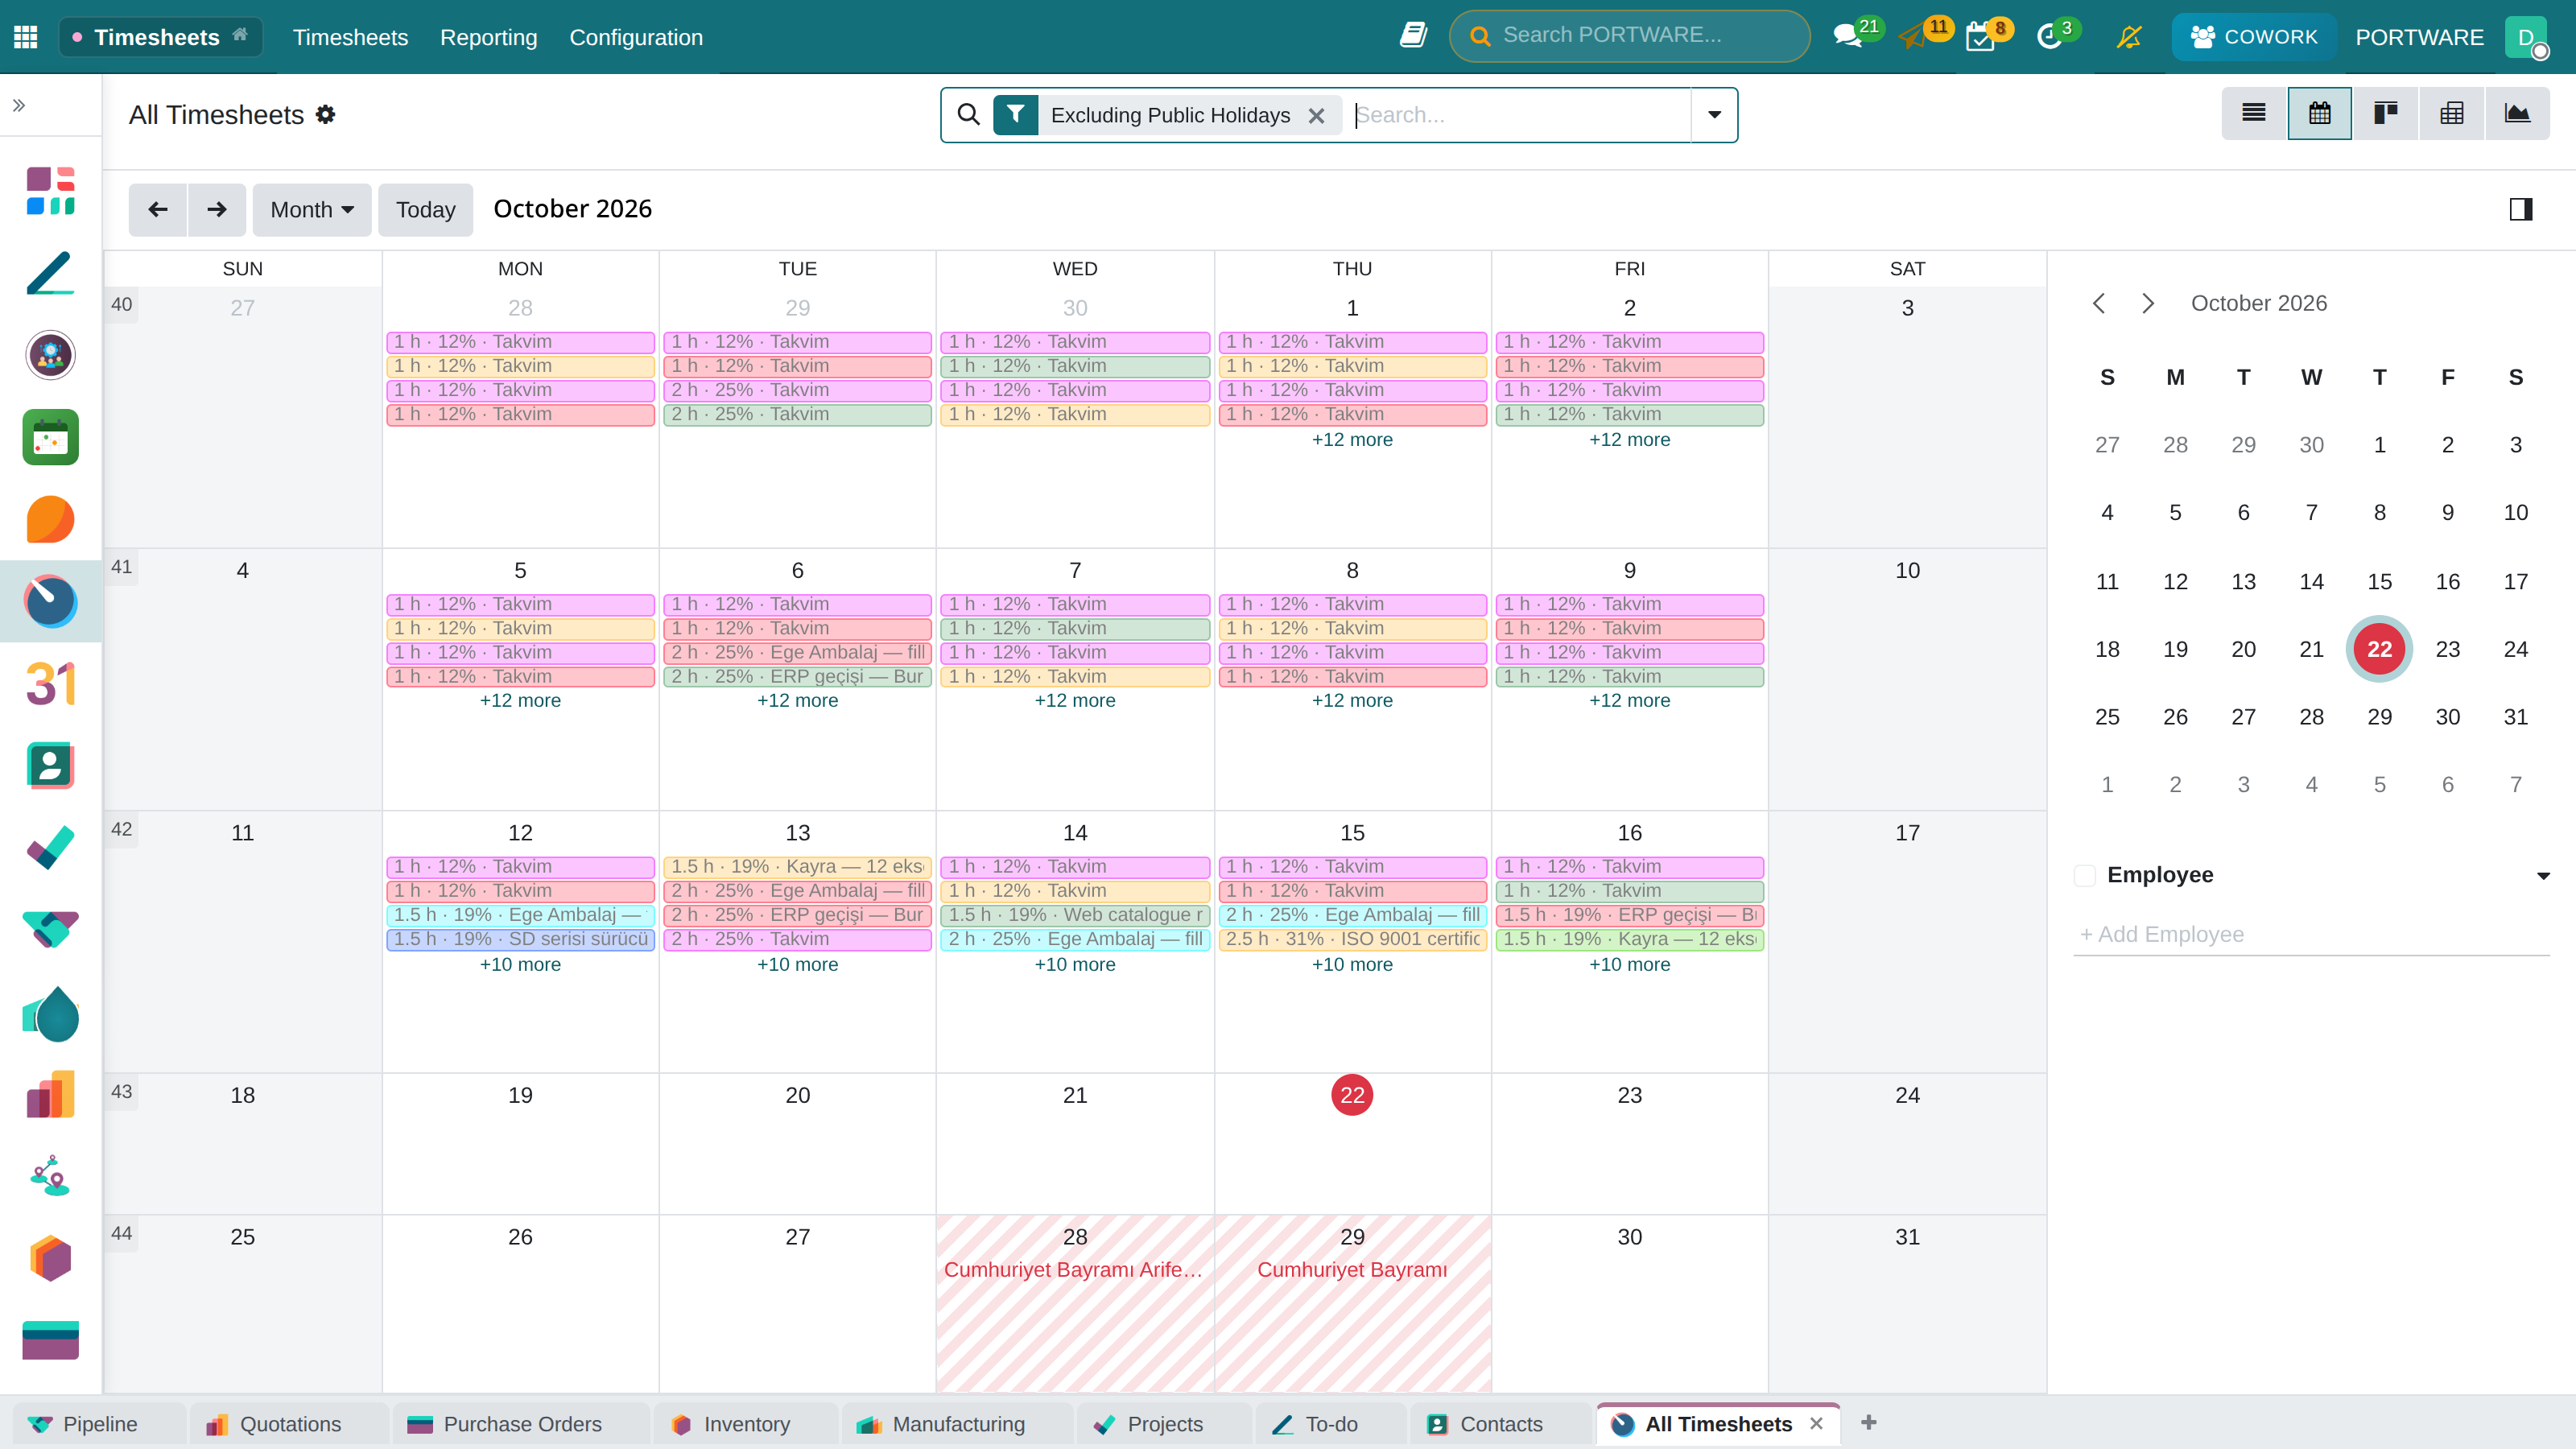
Task: Switch to list view
Action: [2254, 113]
